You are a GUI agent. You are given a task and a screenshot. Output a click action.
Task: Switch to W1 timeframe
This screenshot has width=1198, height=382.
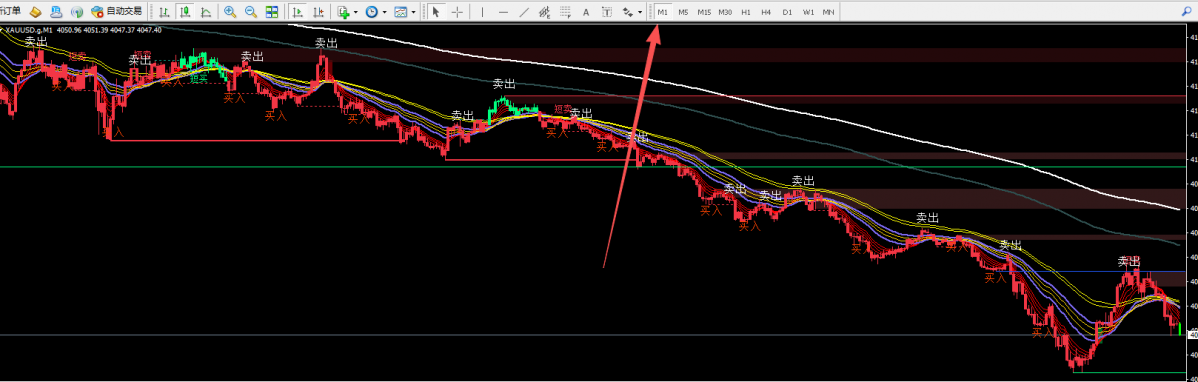click(x=808, y=12)
